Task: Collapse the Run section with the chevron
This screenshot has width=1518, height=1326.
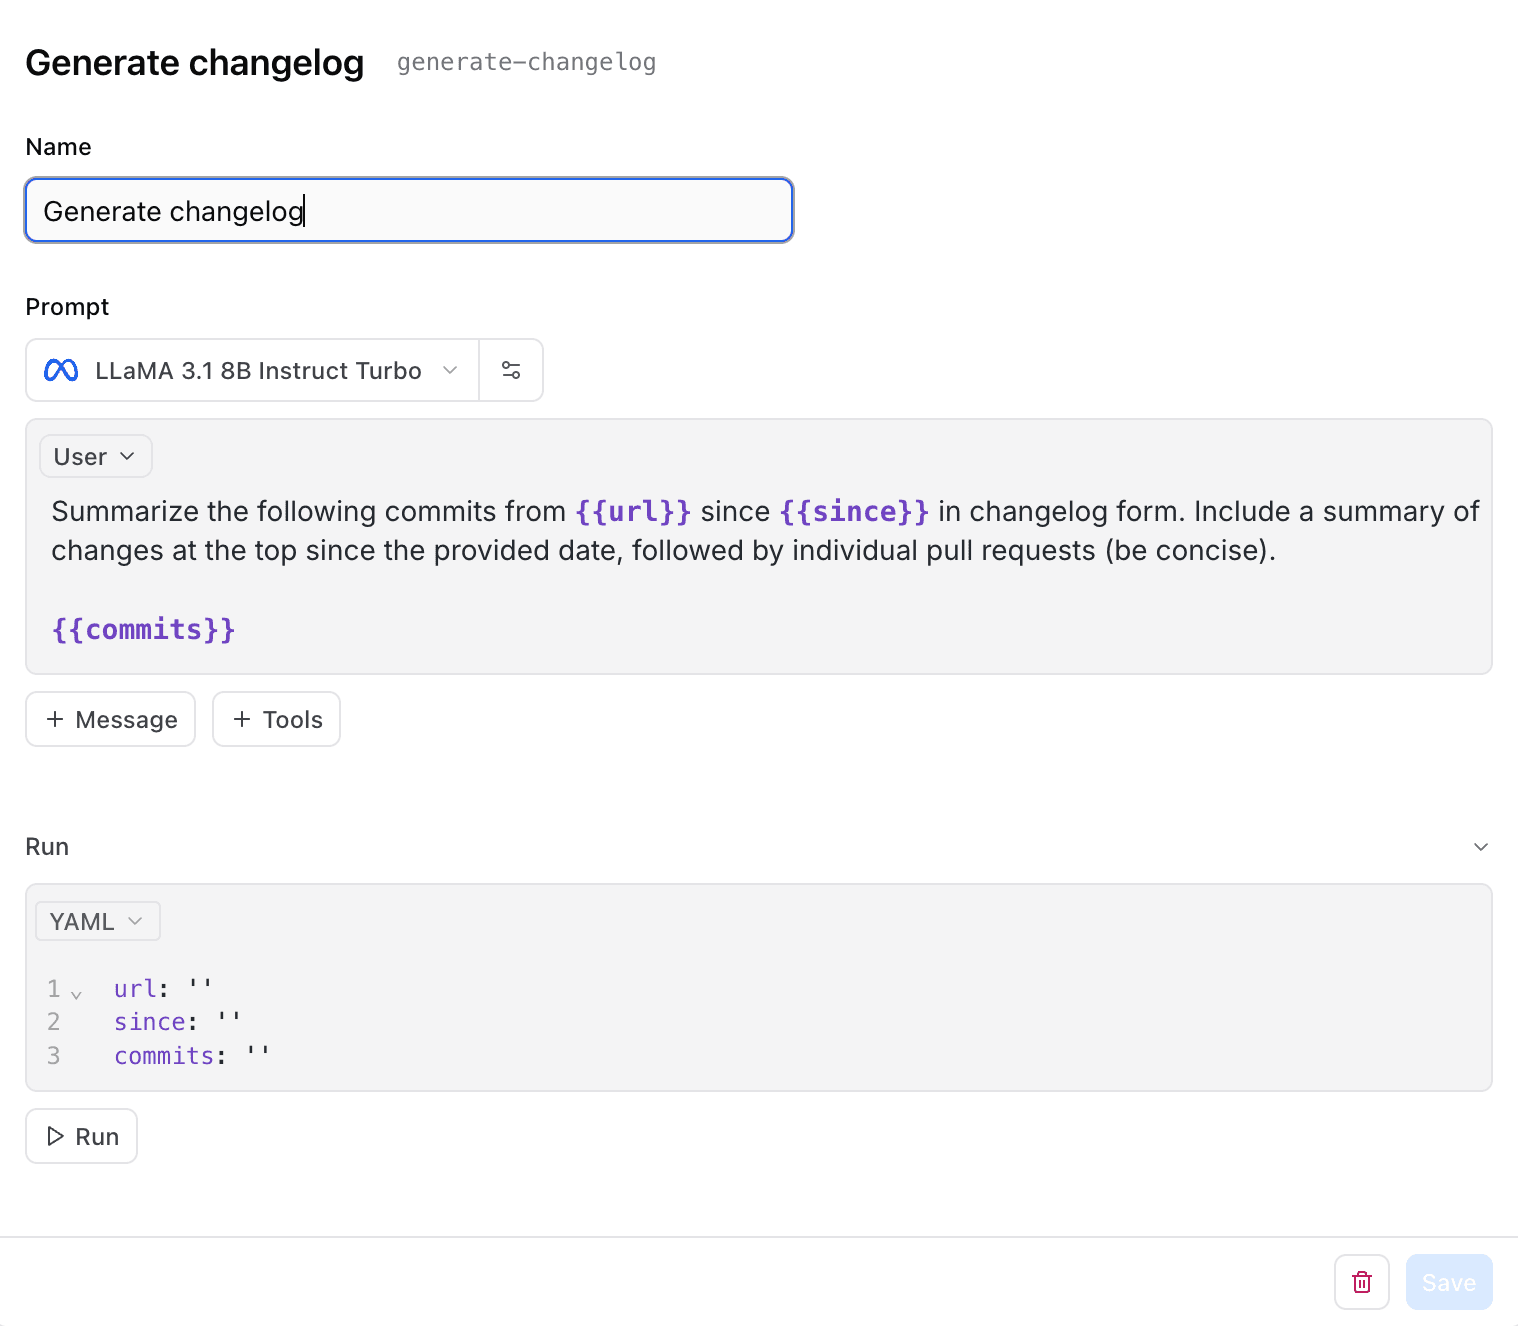Action: (1481, 847)
